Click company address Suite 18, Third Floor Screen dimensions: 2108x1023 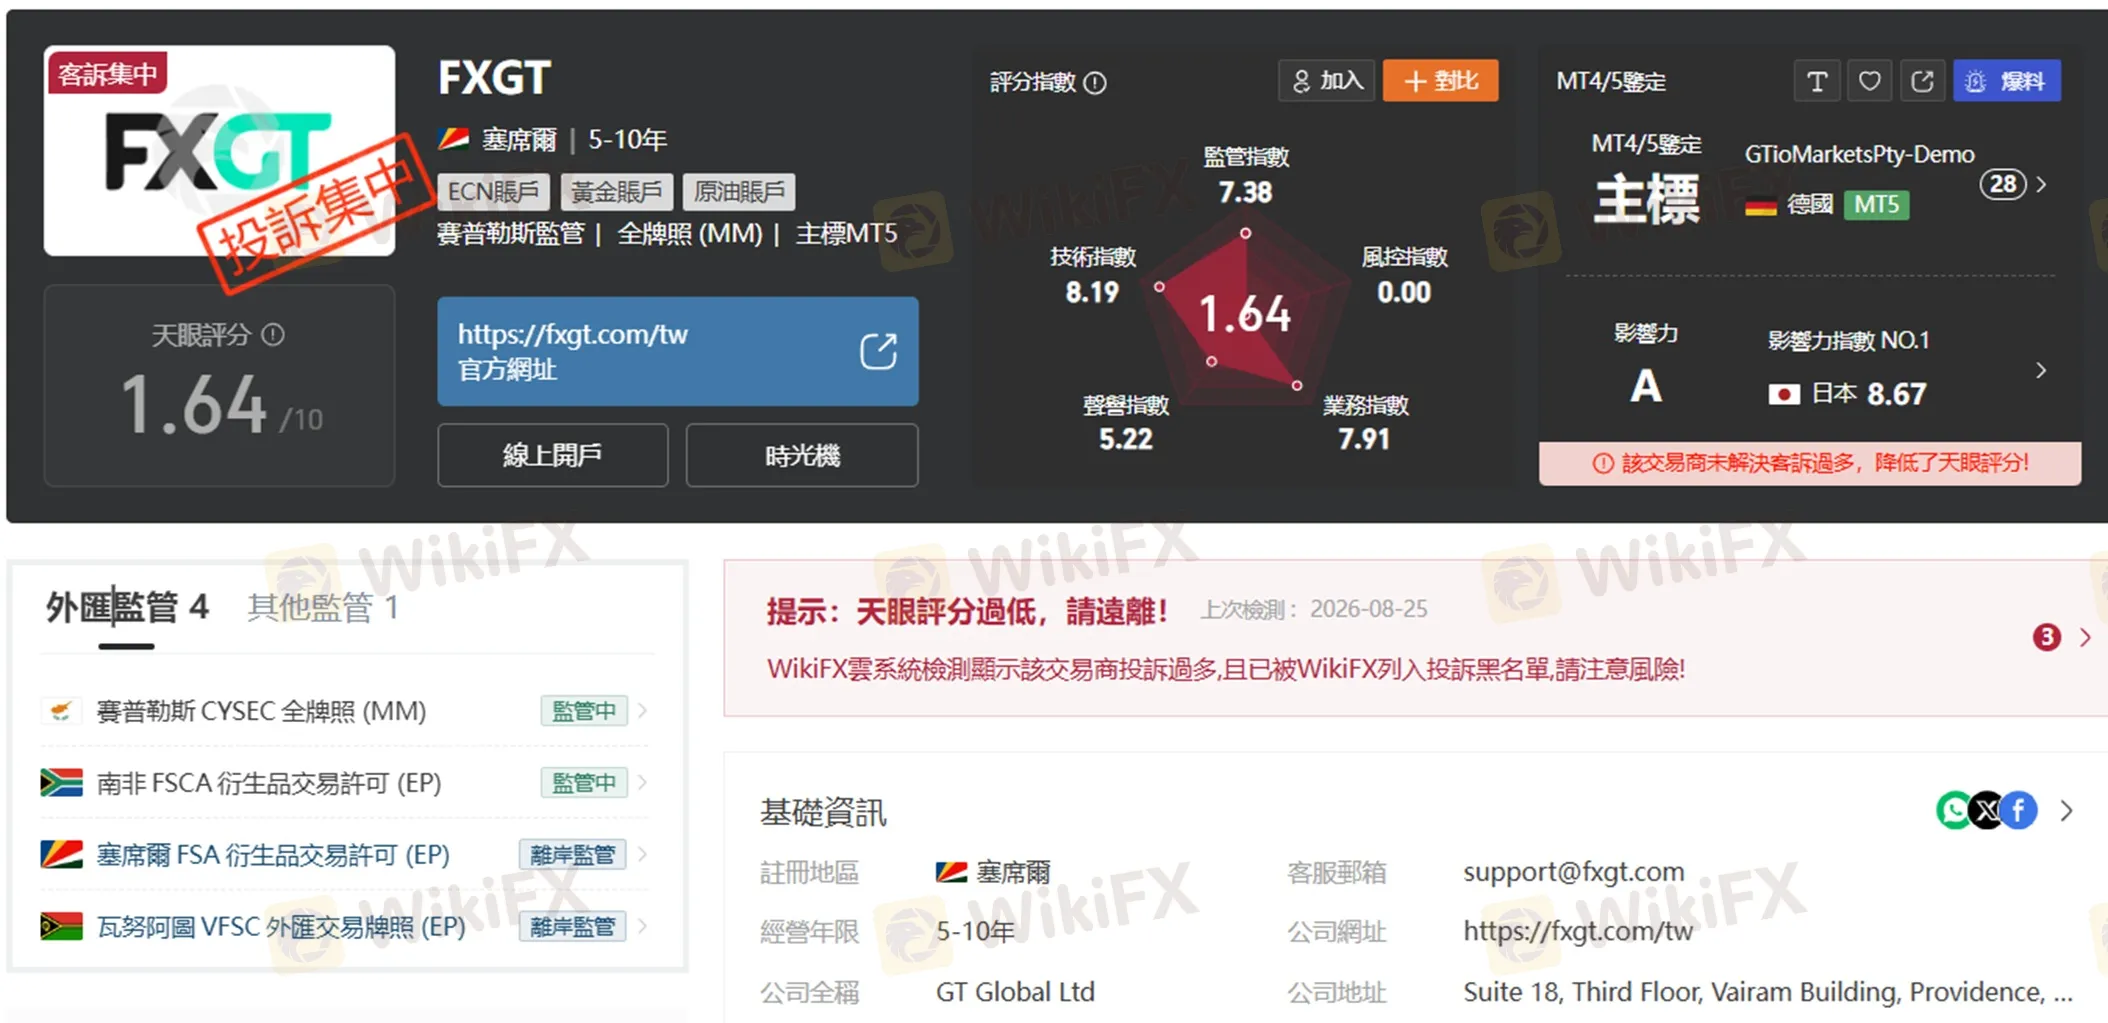(x=1768, y=992)
